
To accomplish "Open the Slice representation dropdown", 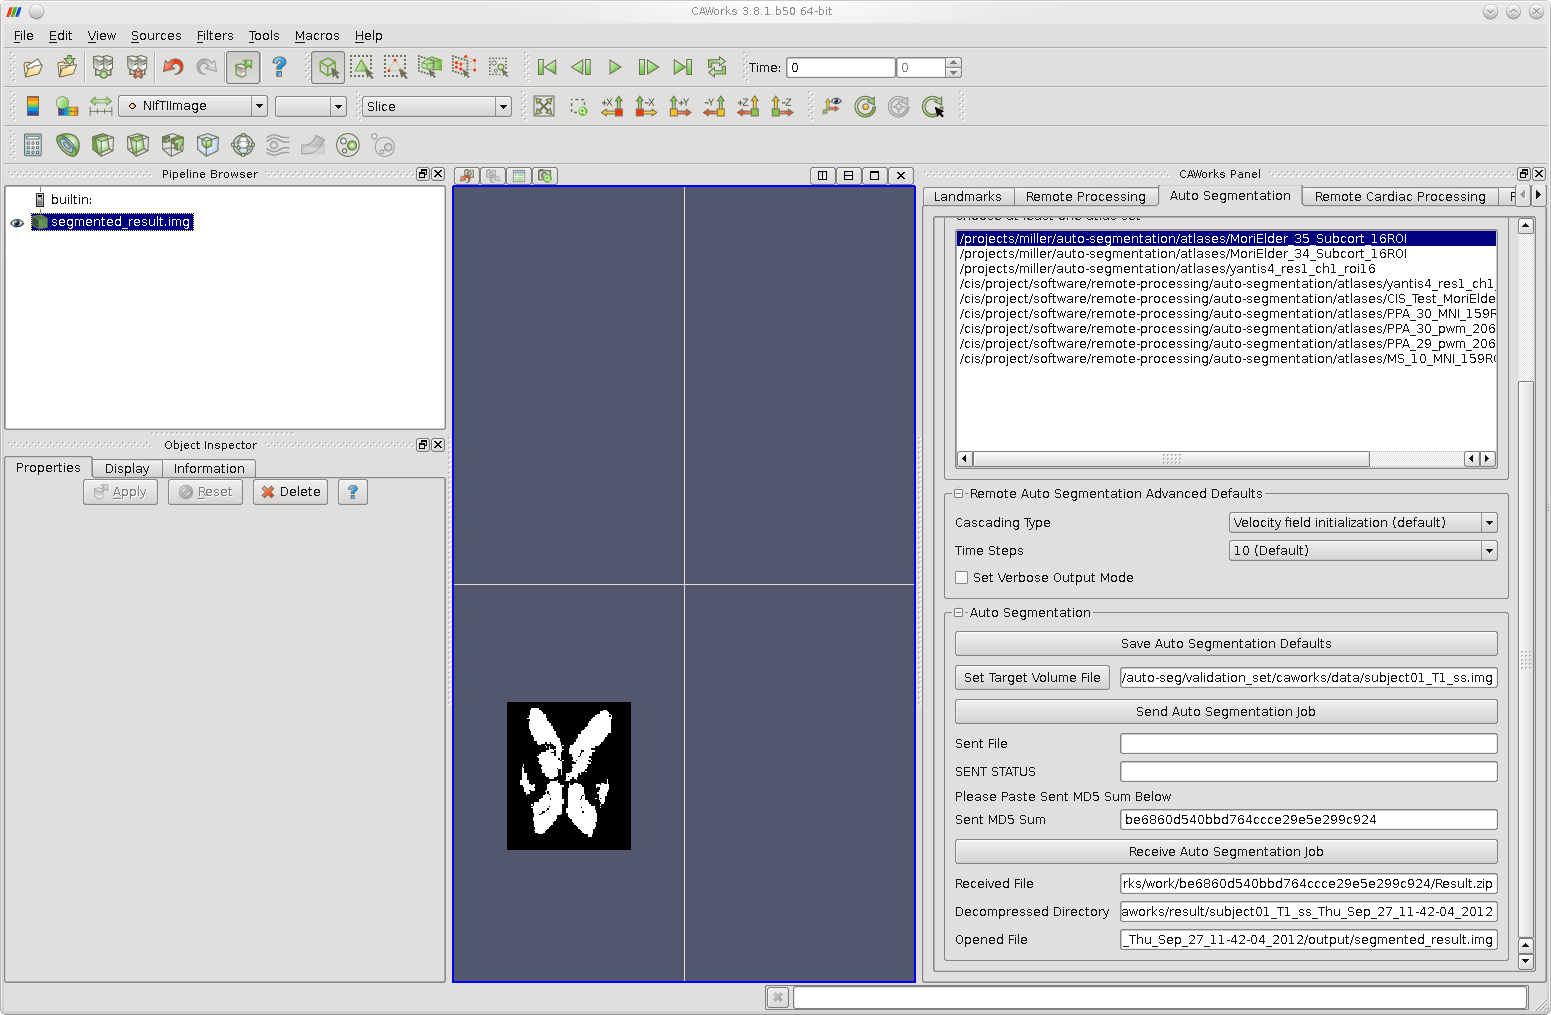I will pos(436,107).
